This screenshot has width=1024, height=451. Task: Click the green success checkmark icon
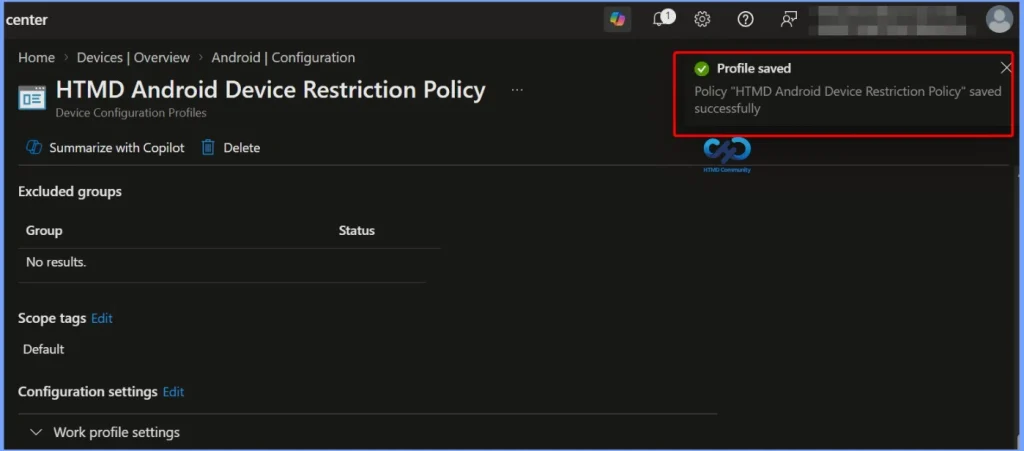702,69
